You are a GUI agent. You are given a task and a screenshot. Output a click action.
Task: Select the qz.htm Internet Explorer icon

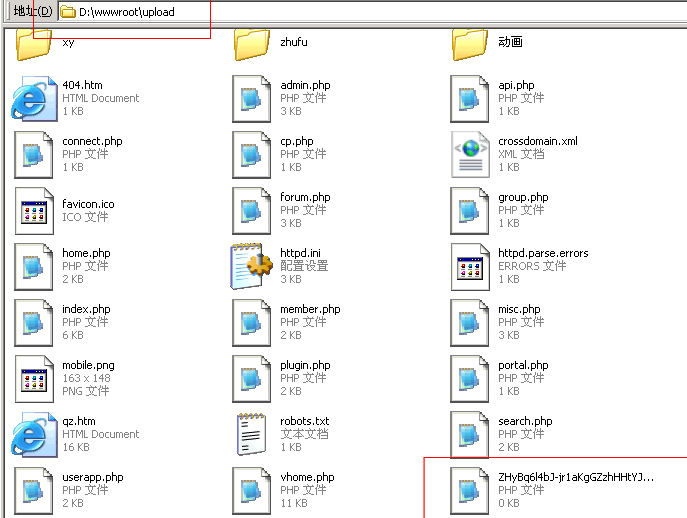point(34,434)
